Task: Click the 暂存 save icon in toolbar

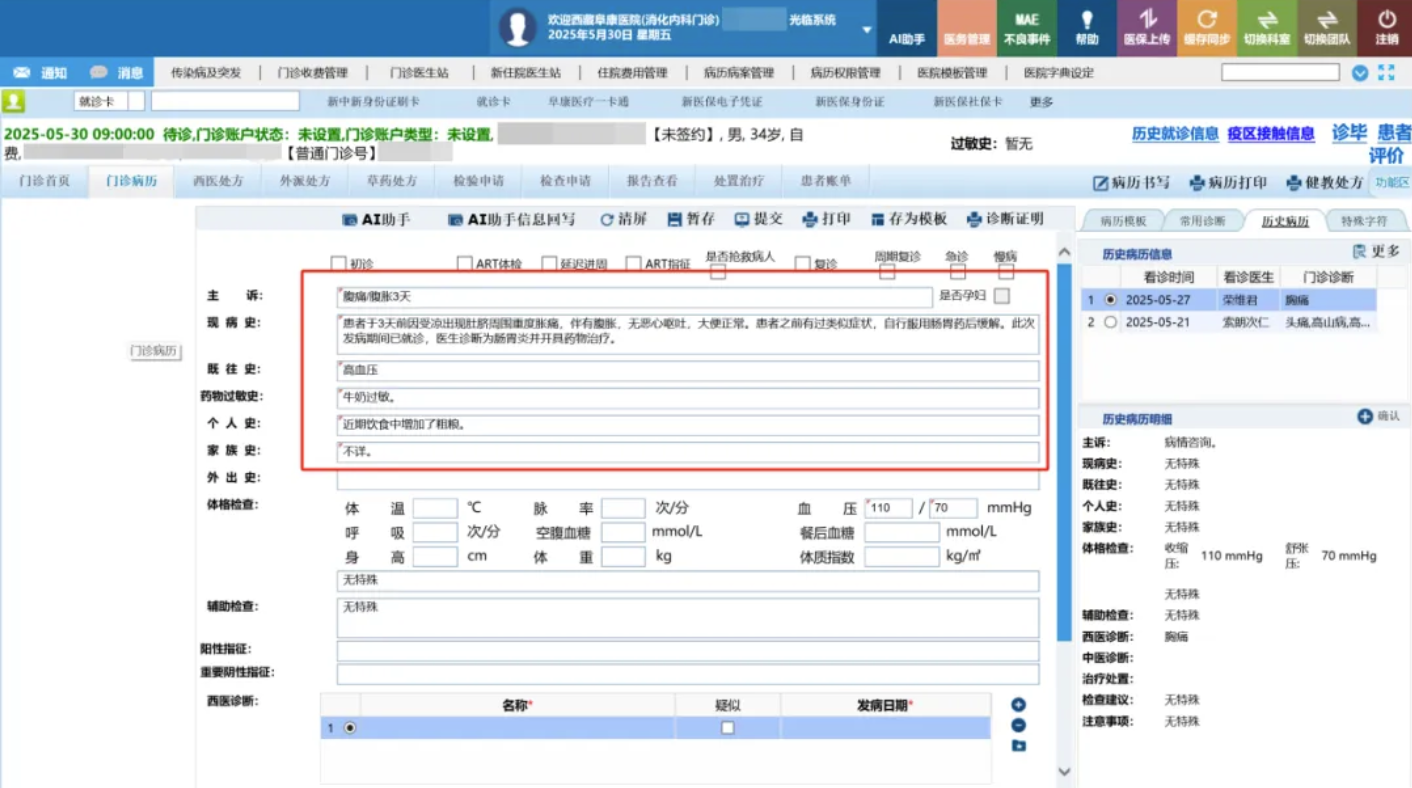Action: point(675,219)
